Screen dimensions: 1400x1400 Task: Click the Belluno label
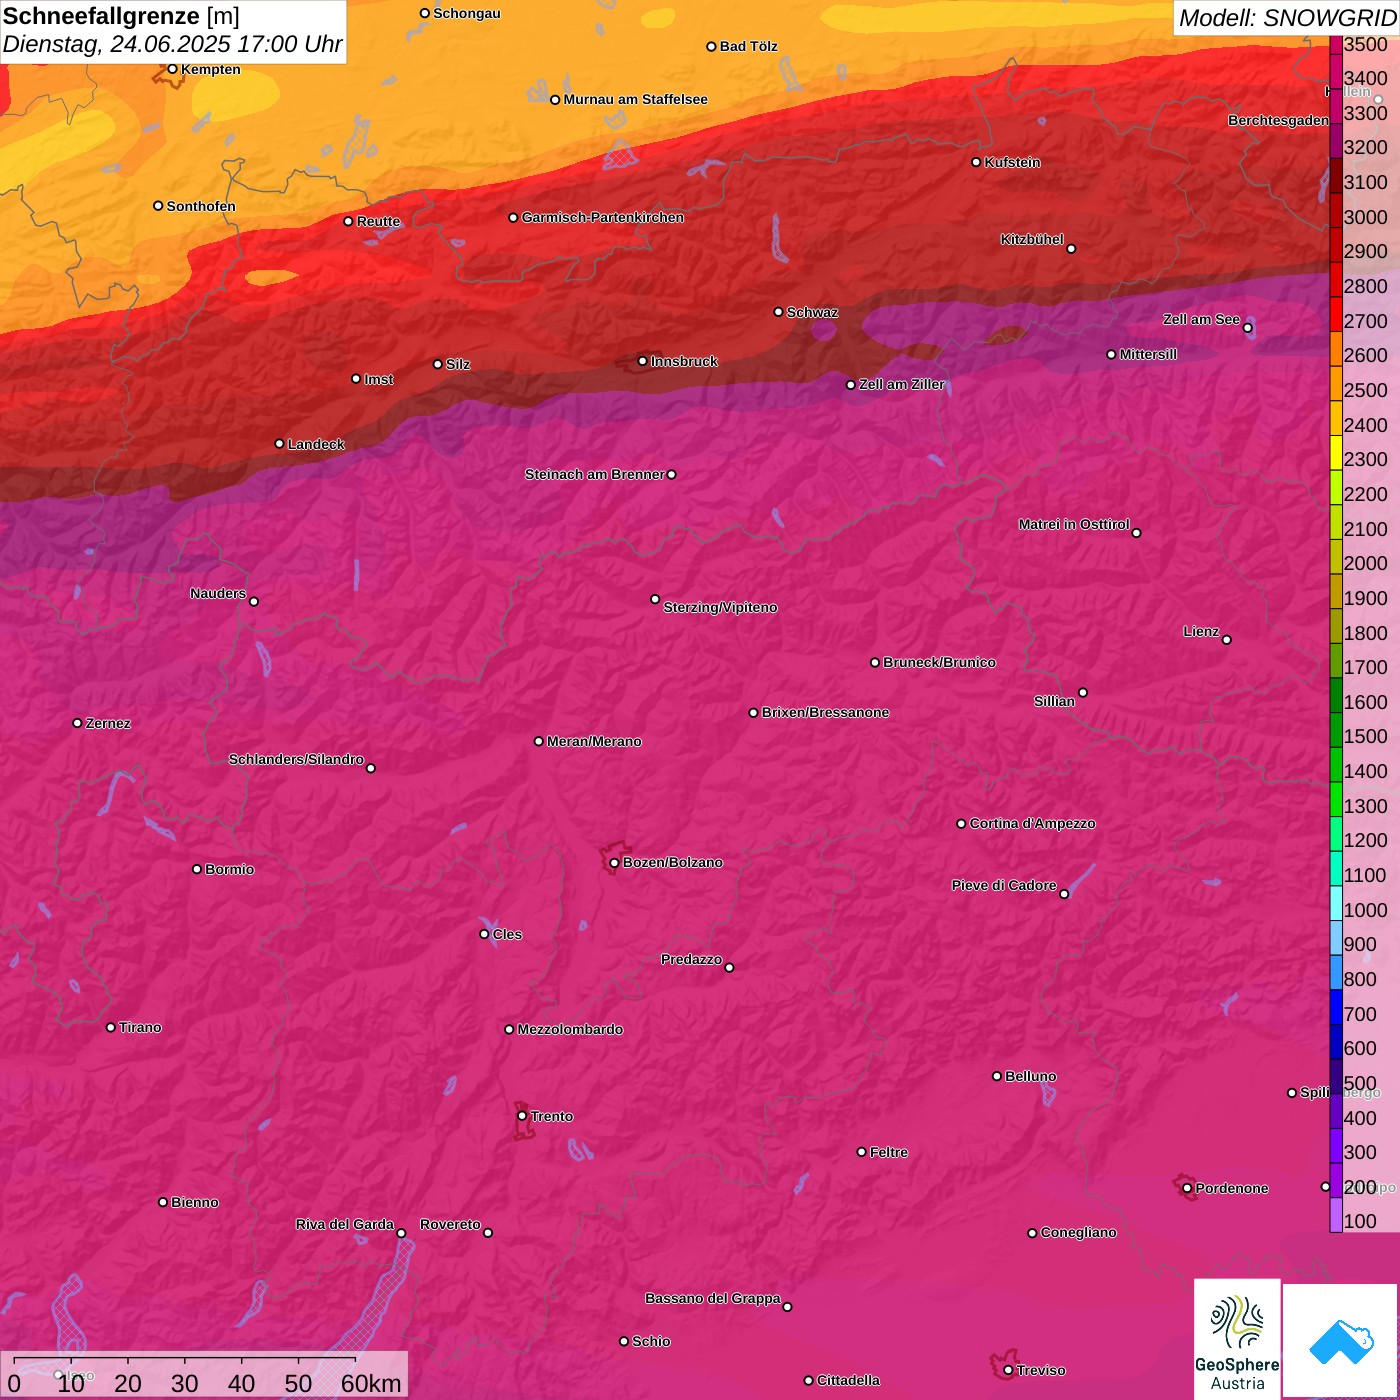(1030, 1076)
